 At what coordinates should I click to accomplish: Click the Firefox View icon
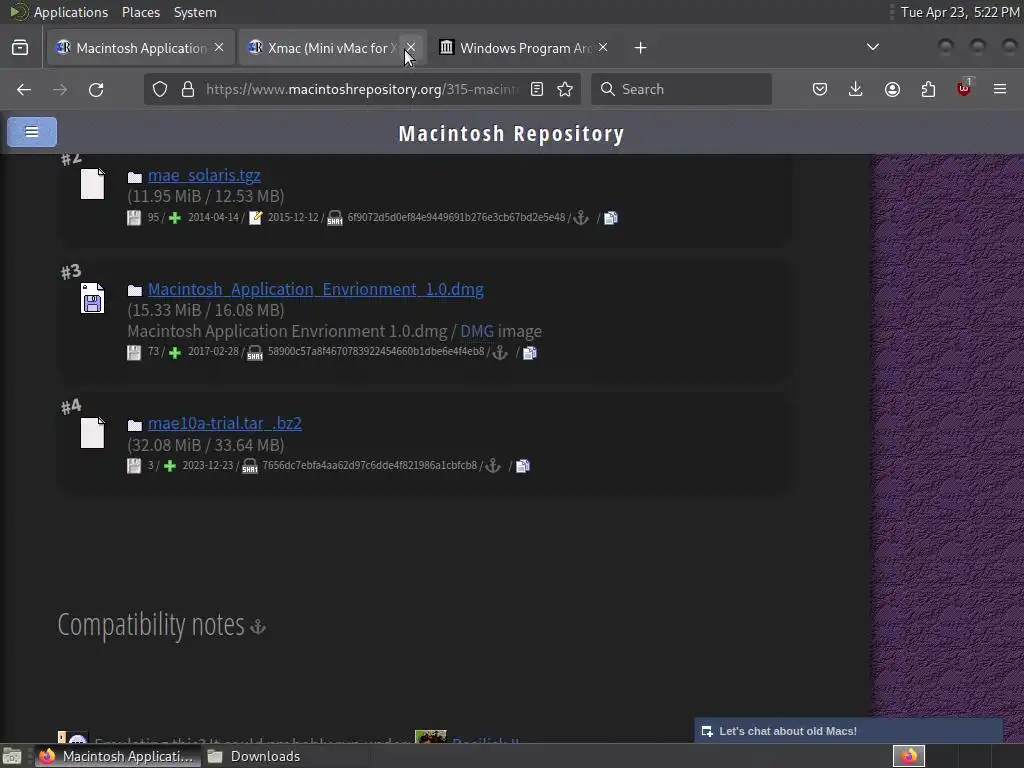click(x=20, y=48)
